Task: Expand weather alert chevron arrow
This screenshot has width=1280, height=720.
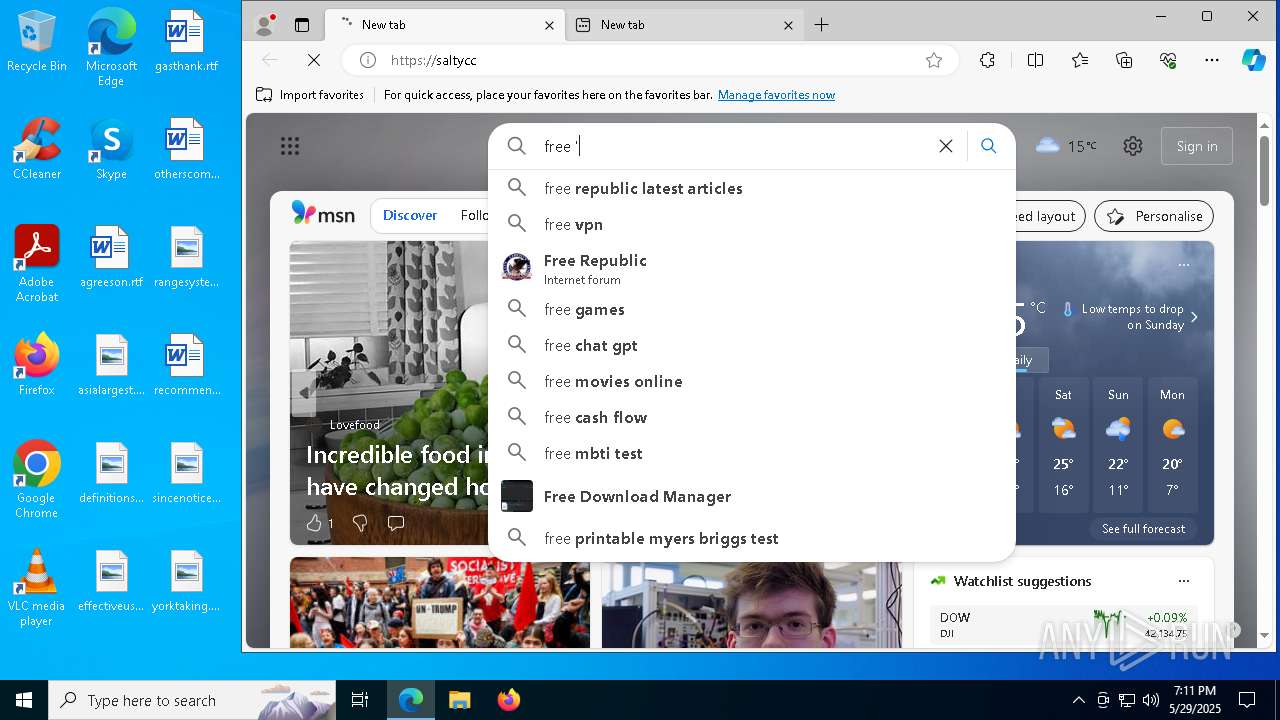Action: tap(1194, 317)
